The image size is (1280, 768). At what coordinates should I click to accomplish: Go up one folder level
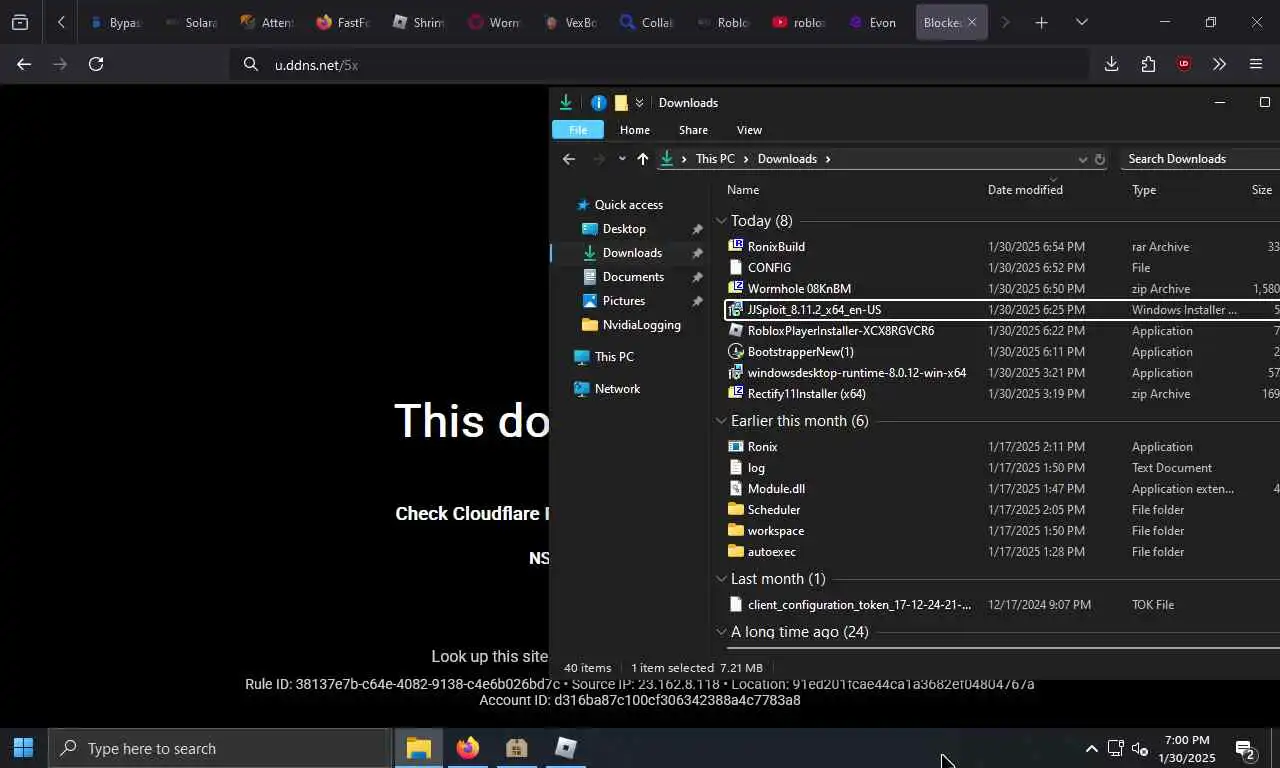642,159
